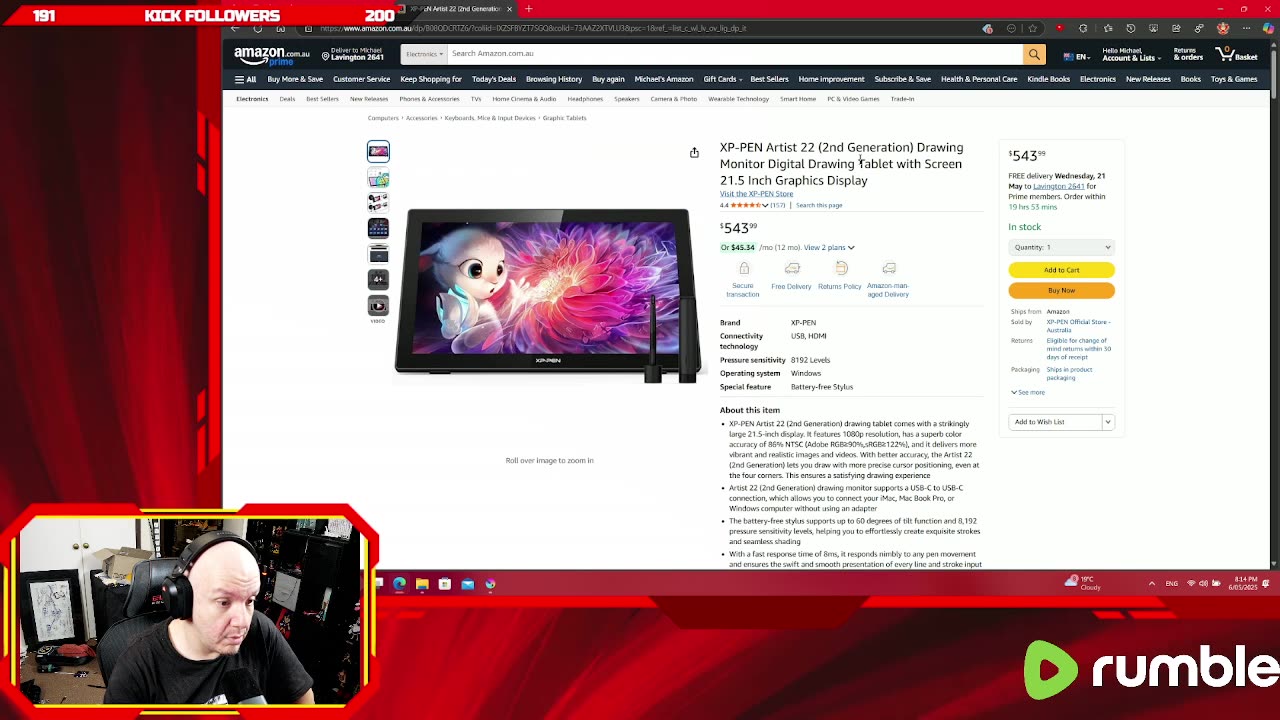The width and height of the screenshot is (1280, 720).
Task: Open Returns & orders link
Action: [x=1188, y=54]
